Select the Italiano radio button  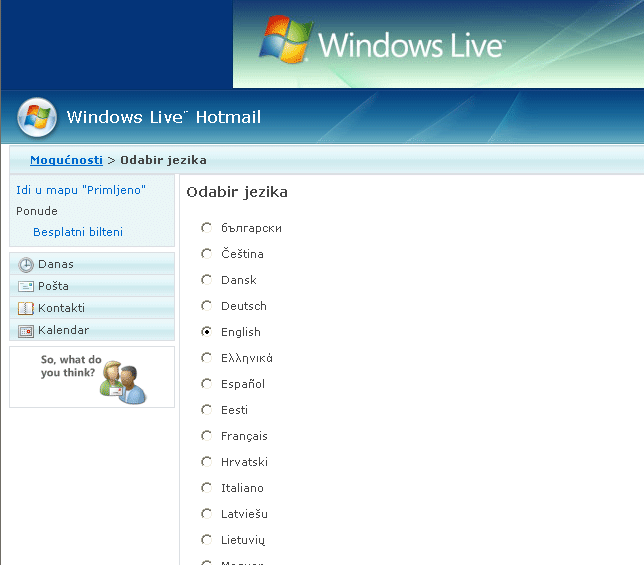coord(207,487)
